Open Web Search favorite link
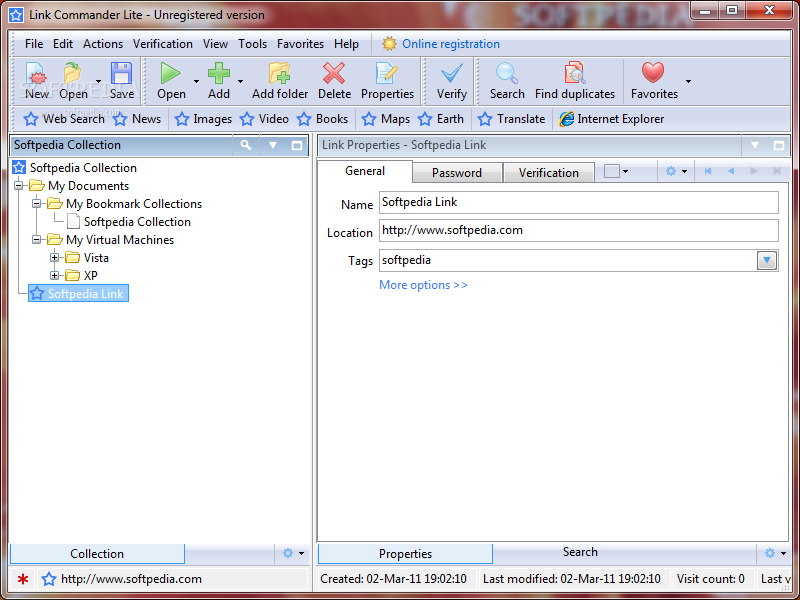This screenshot has width=800, height=600. (x=64, y=119)
